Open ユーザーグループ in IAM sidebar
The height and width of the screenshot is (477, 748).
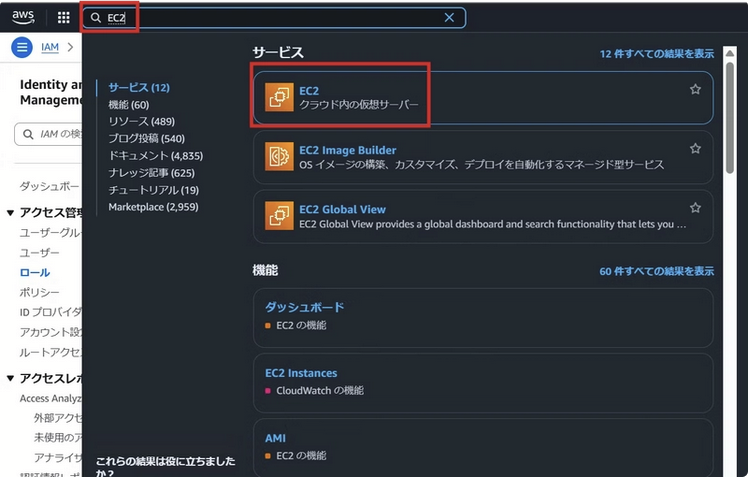pos(51,233)
